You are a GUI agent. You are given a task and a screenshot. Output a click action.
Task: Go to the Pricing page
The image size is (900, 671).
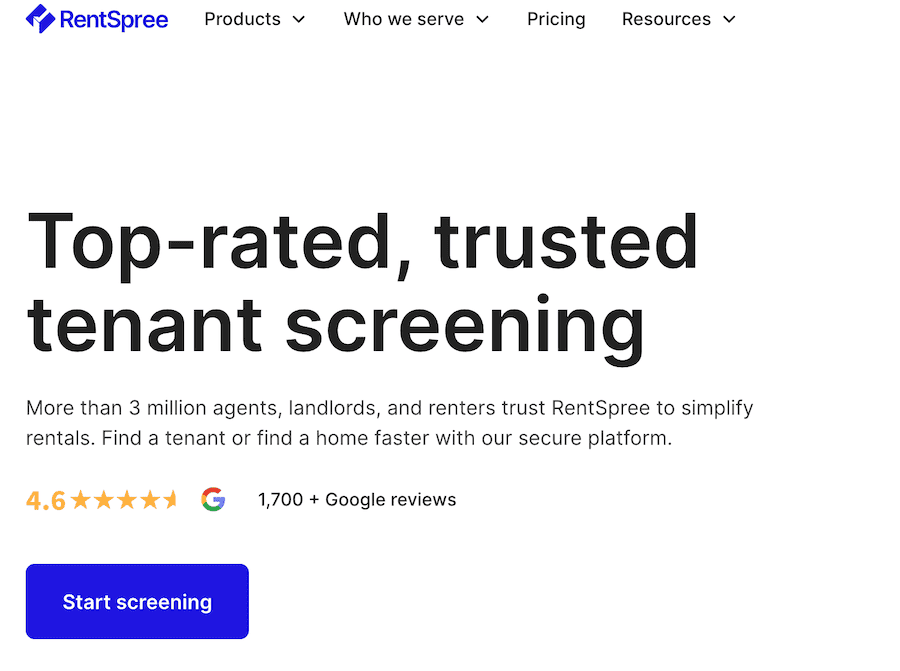point(556,19)
